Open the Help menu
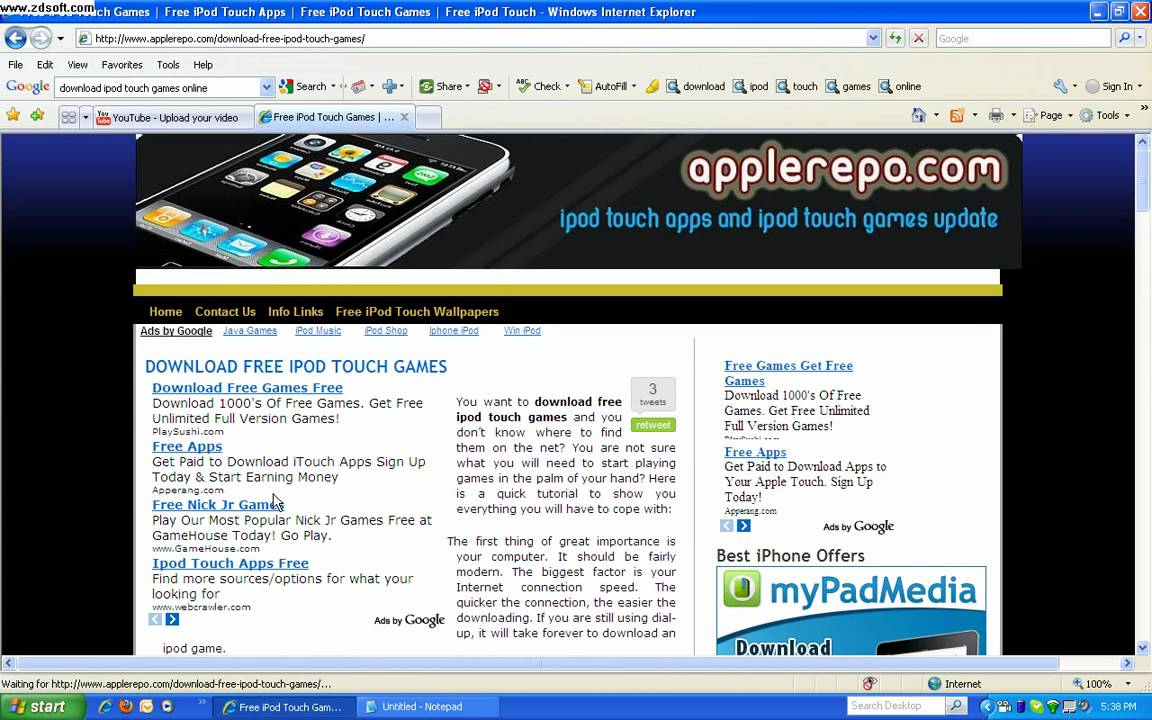The width and height of the screenshot is (1152, 720). tap(203, 65)
